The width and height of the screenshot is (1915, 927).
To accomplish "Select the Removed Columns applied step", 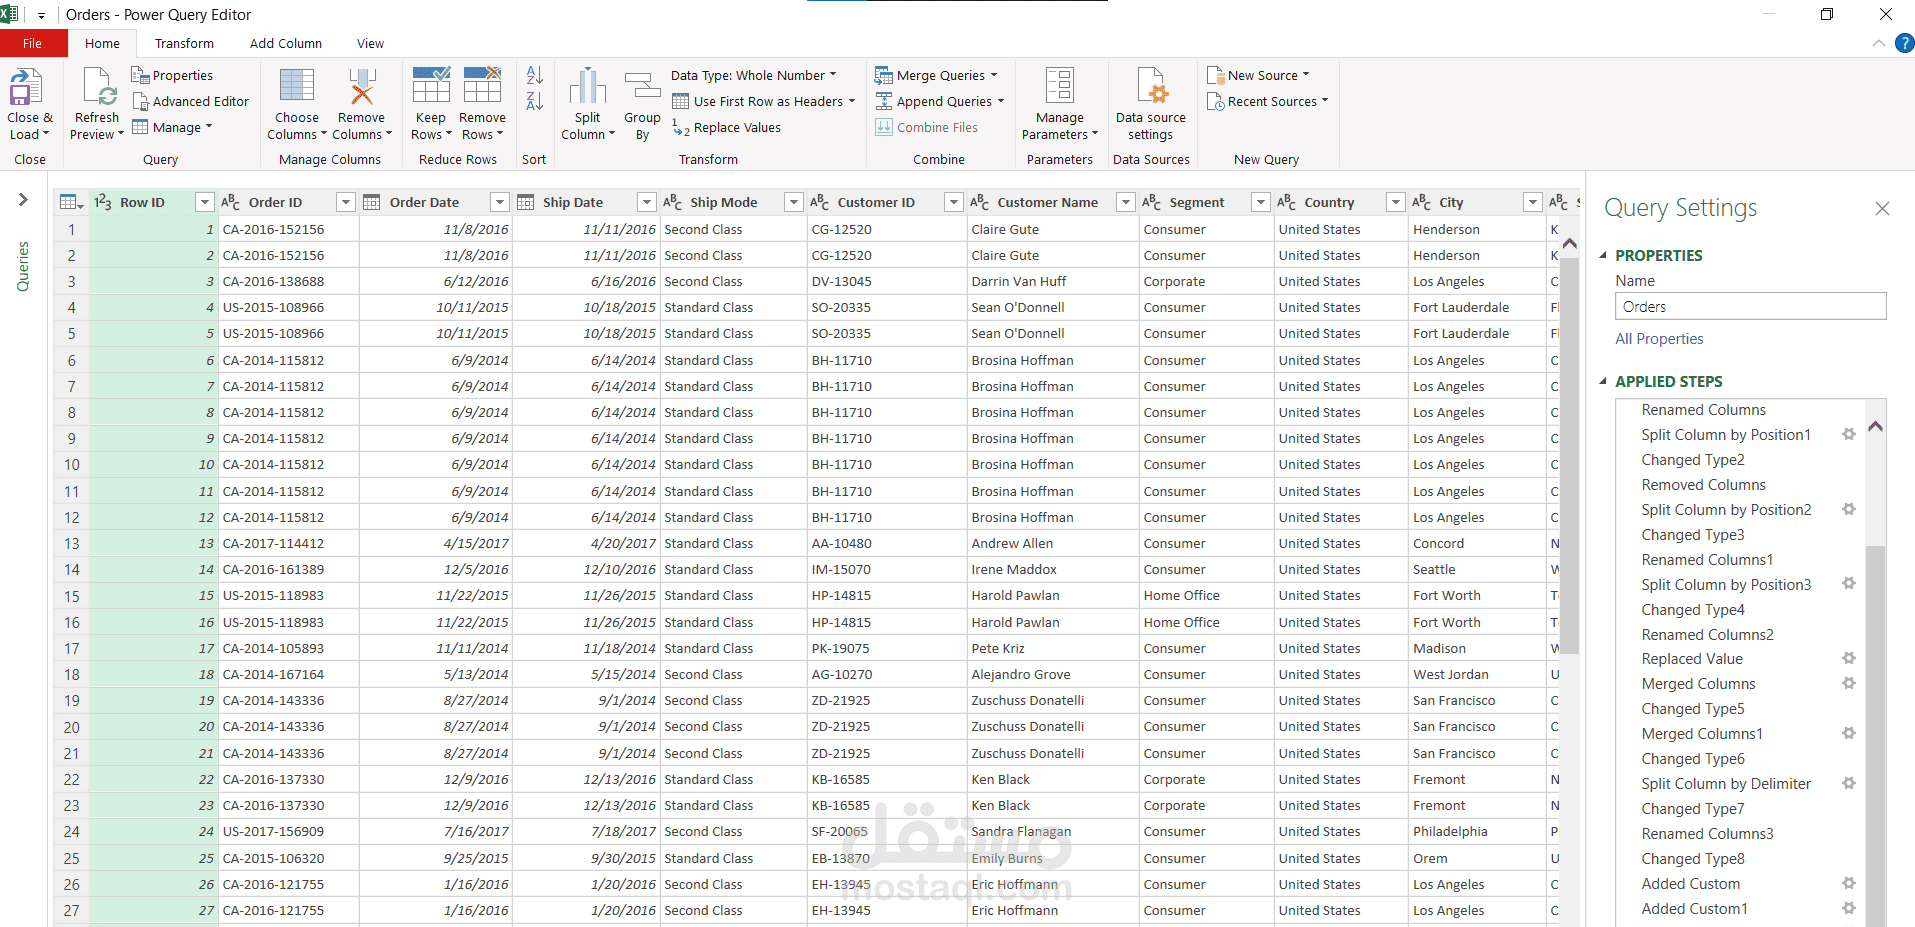I will coord(1703,485).
